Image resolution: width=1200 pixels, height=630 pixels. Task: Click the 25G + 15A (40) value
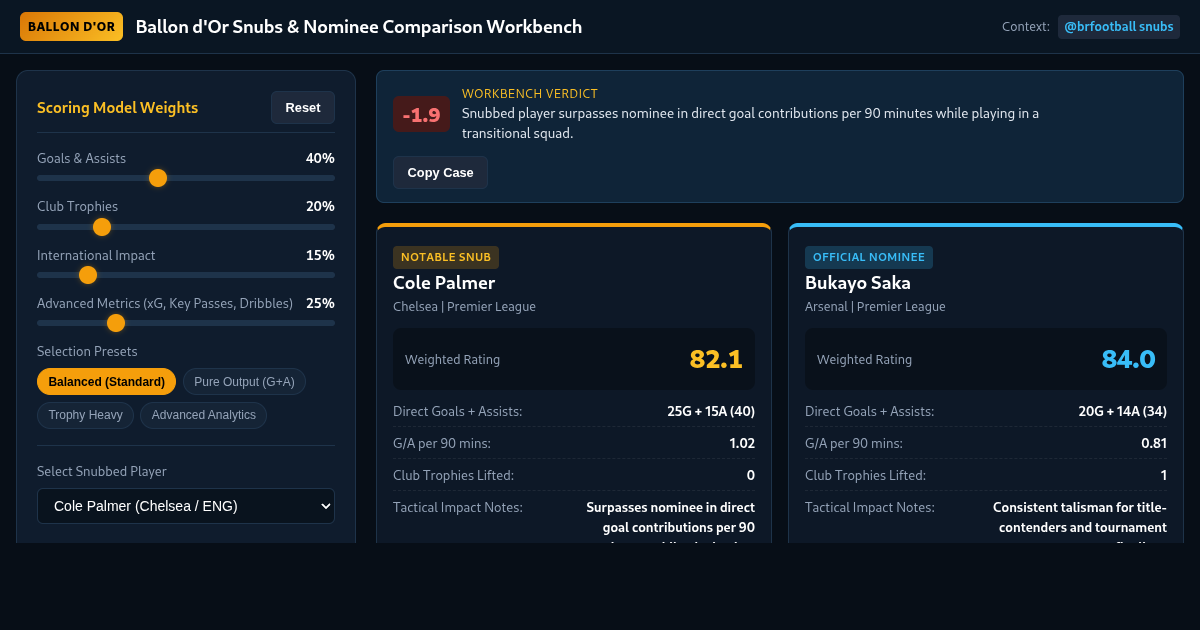pyautogui.click(x=711, y=411)
